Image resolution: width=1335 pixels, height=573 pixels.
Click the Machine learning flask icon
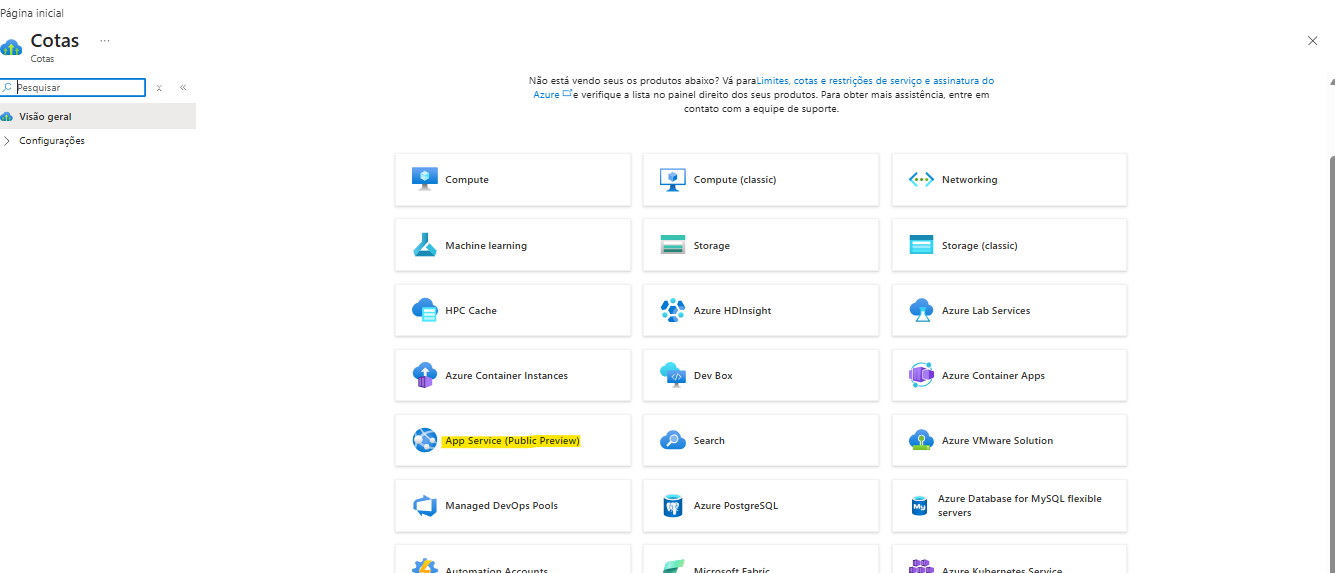(x=425, y=245)
